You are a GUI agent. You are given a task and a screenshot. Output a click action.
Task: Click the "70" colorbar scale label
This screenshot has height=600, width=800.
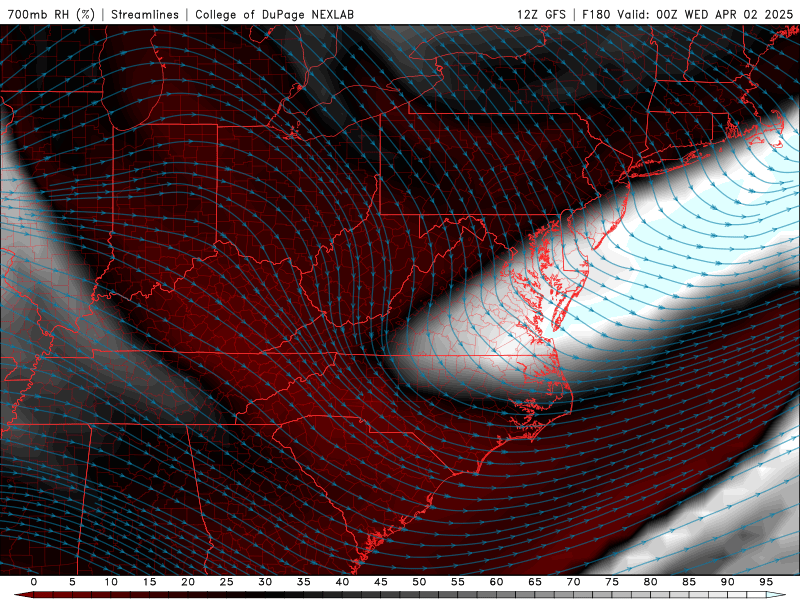[573, 582]
